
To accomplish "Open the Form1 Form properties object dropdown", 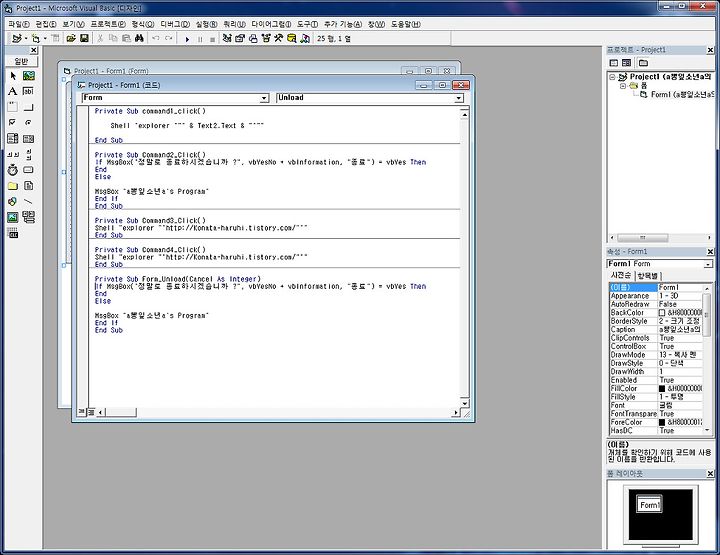I will pyautogui.click(x=708, y=264).
